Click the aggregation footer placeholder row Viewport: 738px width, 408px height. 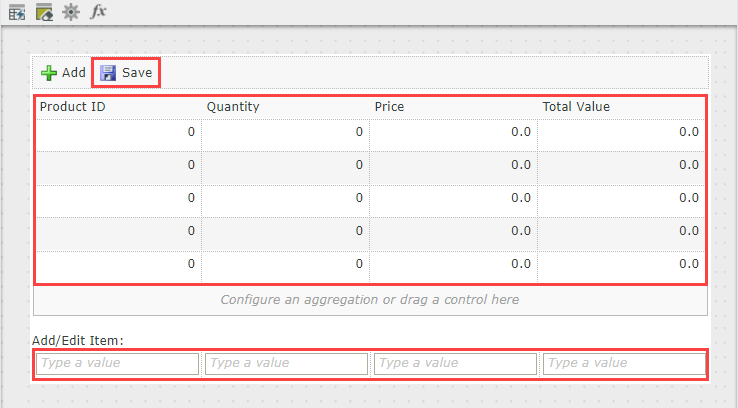[370, 299]
